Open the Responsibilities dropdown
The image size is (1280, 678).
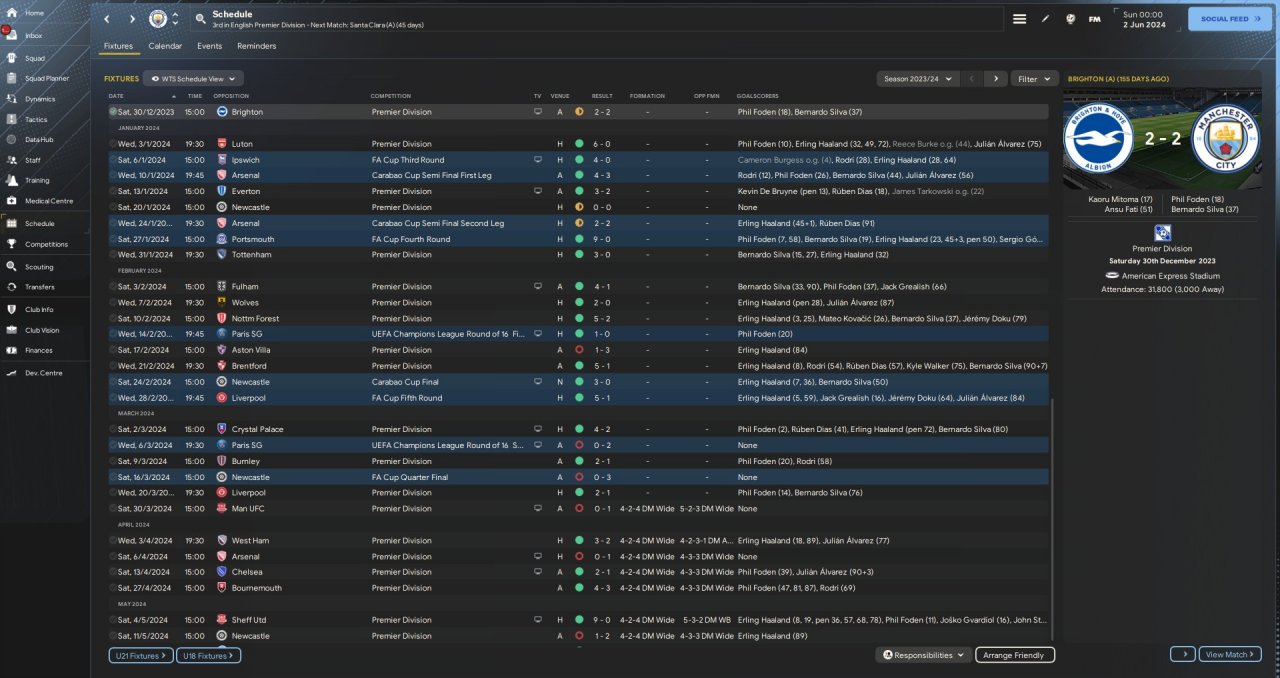[x=924, y=655]
